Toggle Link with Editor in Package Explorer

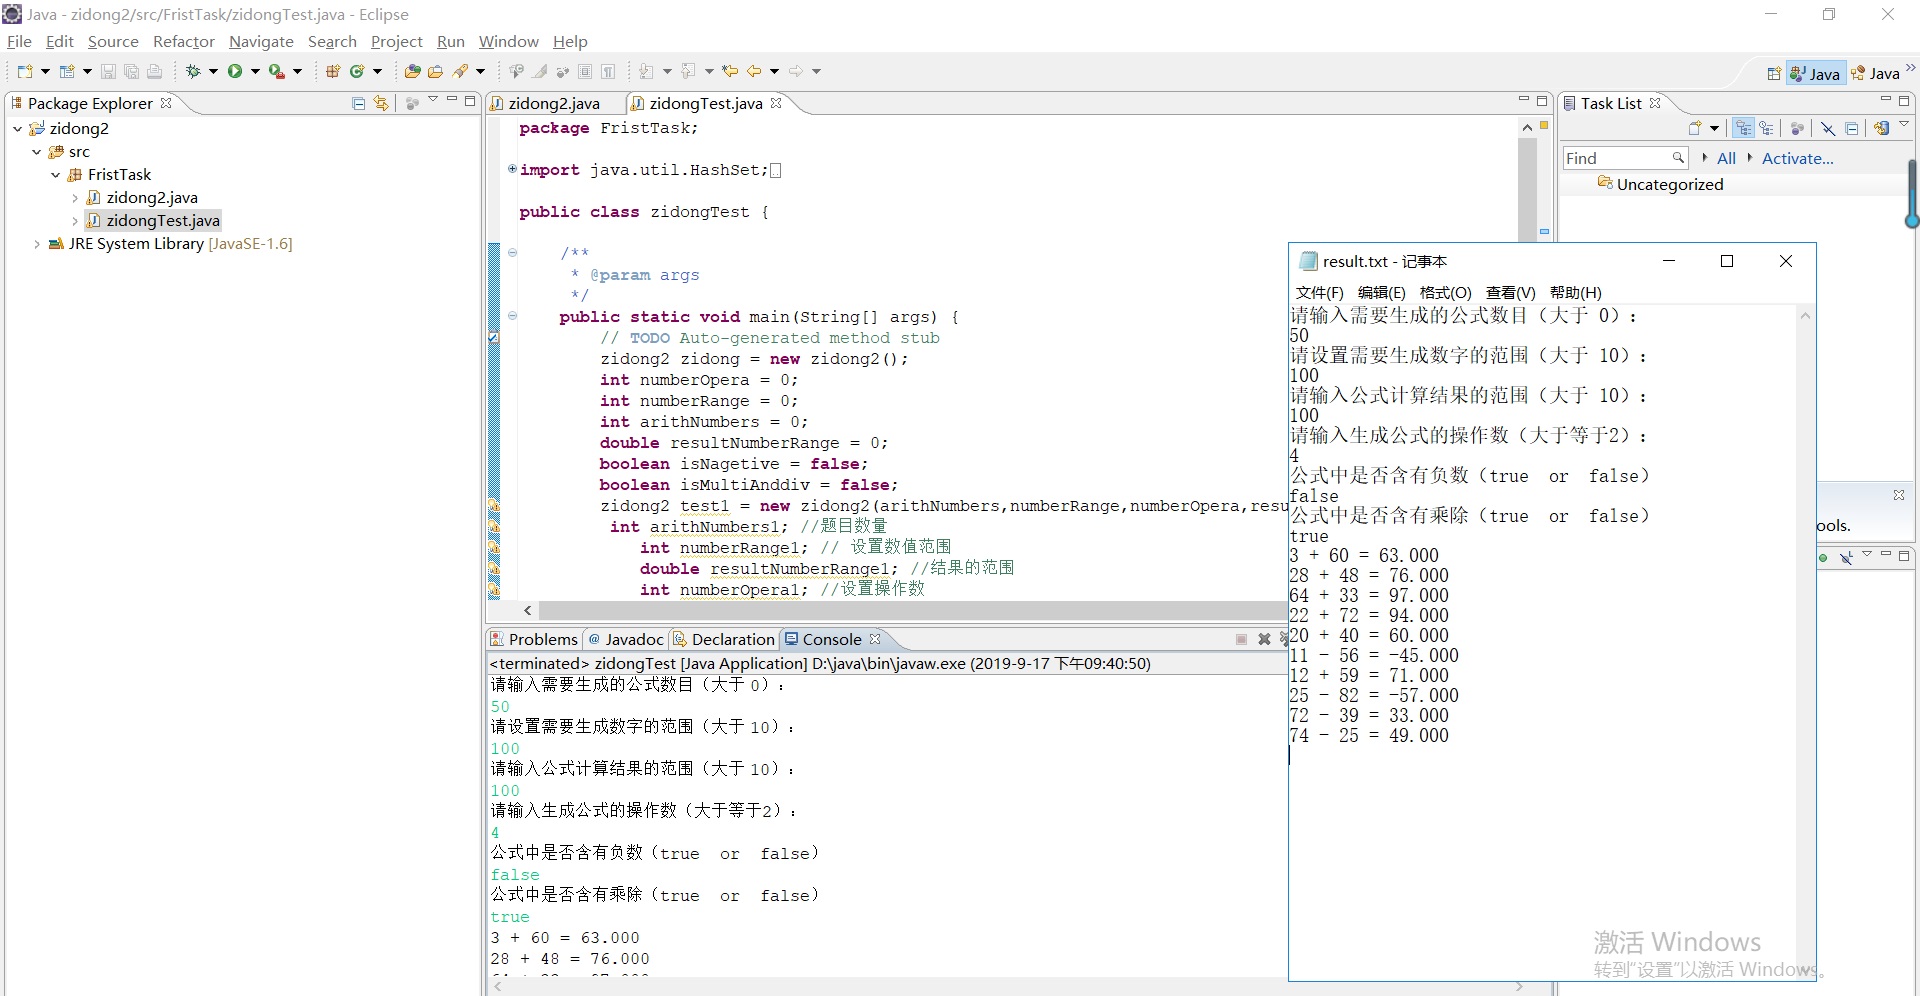tap(381, 103)
